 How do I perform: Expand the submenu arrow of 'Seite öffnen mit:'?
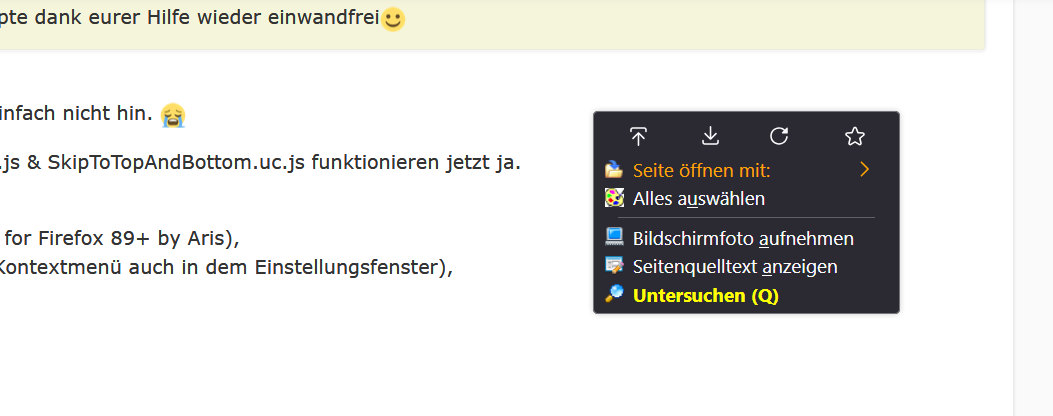point(865,170)
